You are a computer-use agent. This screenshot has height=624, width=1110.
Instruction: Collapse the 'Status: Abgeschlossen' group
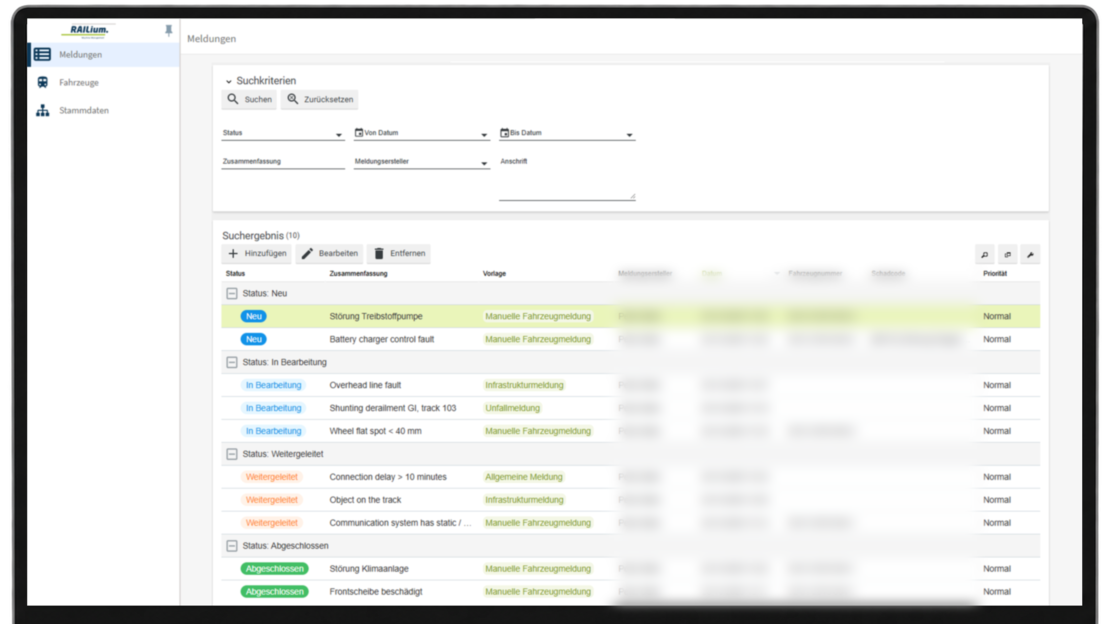pyautogui.click(x=231, y=546)
